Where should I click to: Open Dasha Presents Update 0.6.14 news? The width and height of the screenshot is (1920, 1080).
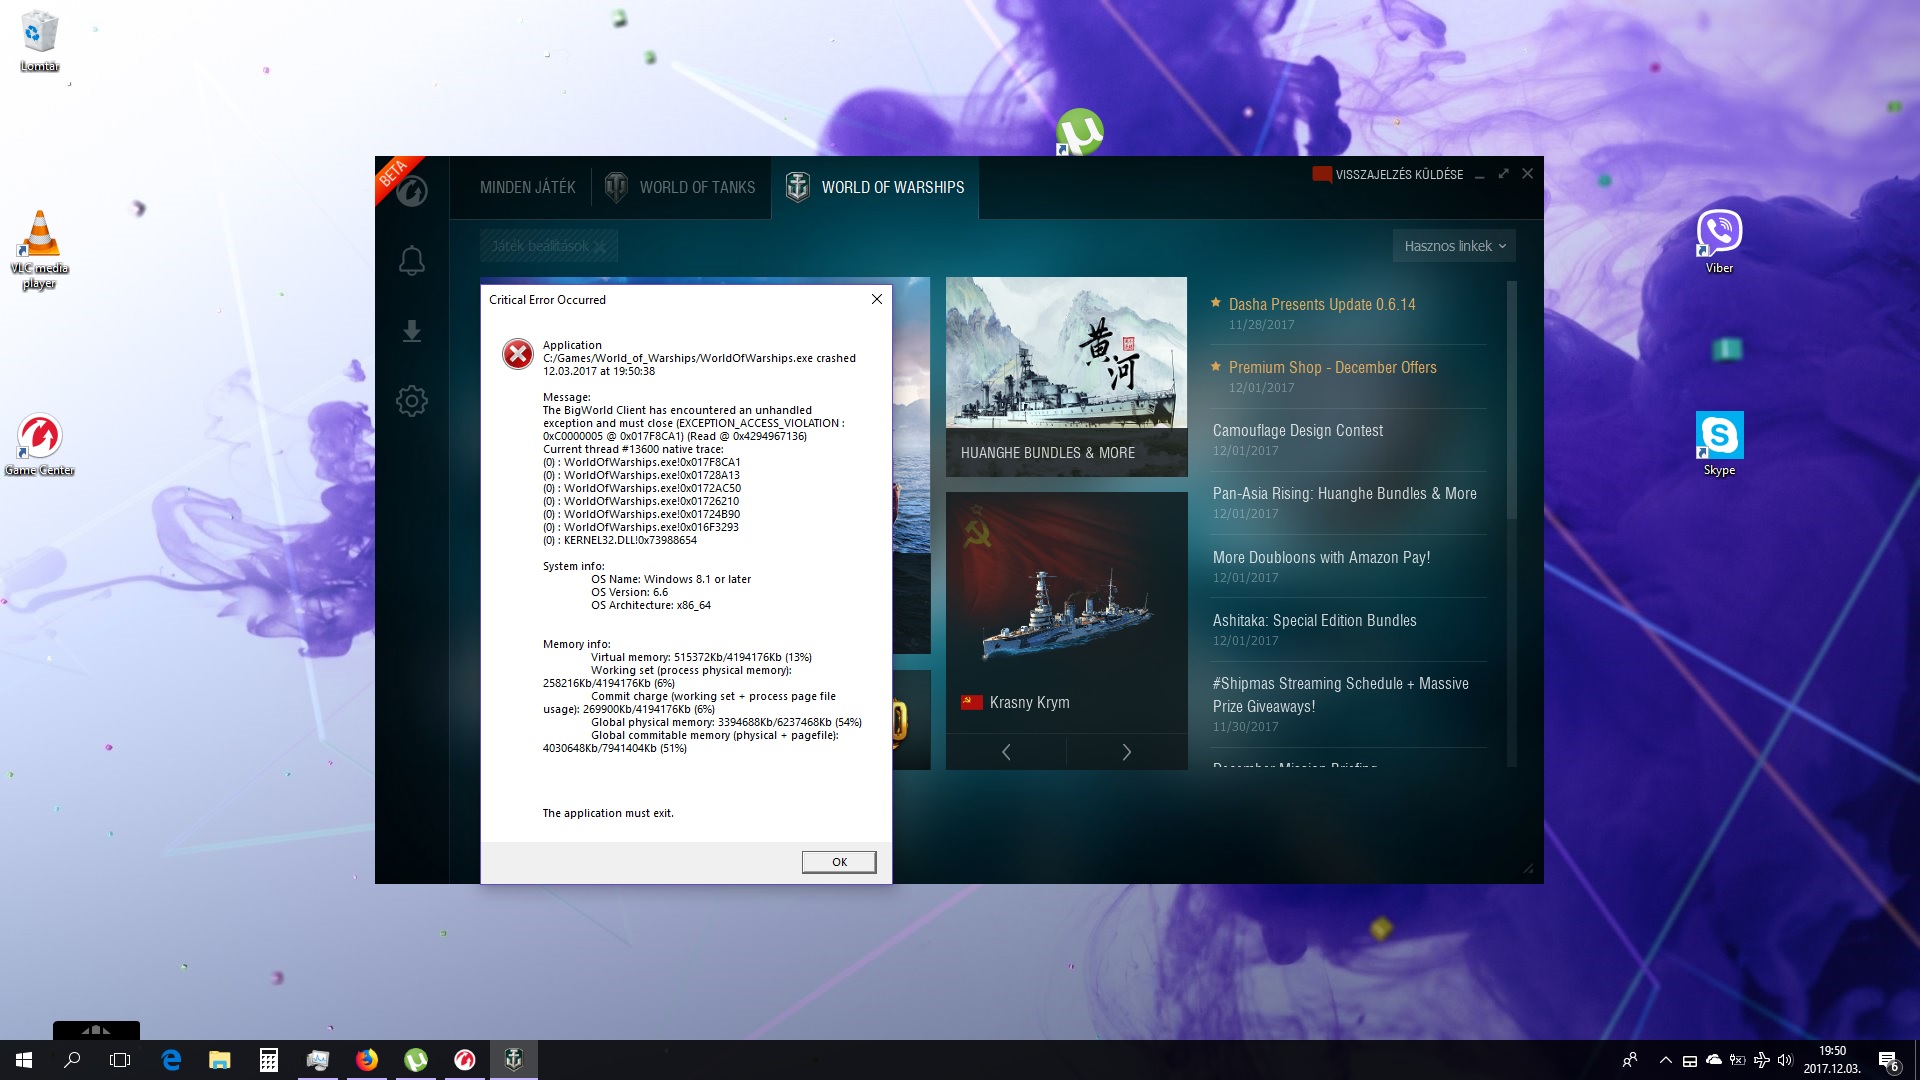click(x=1322, y=304)
